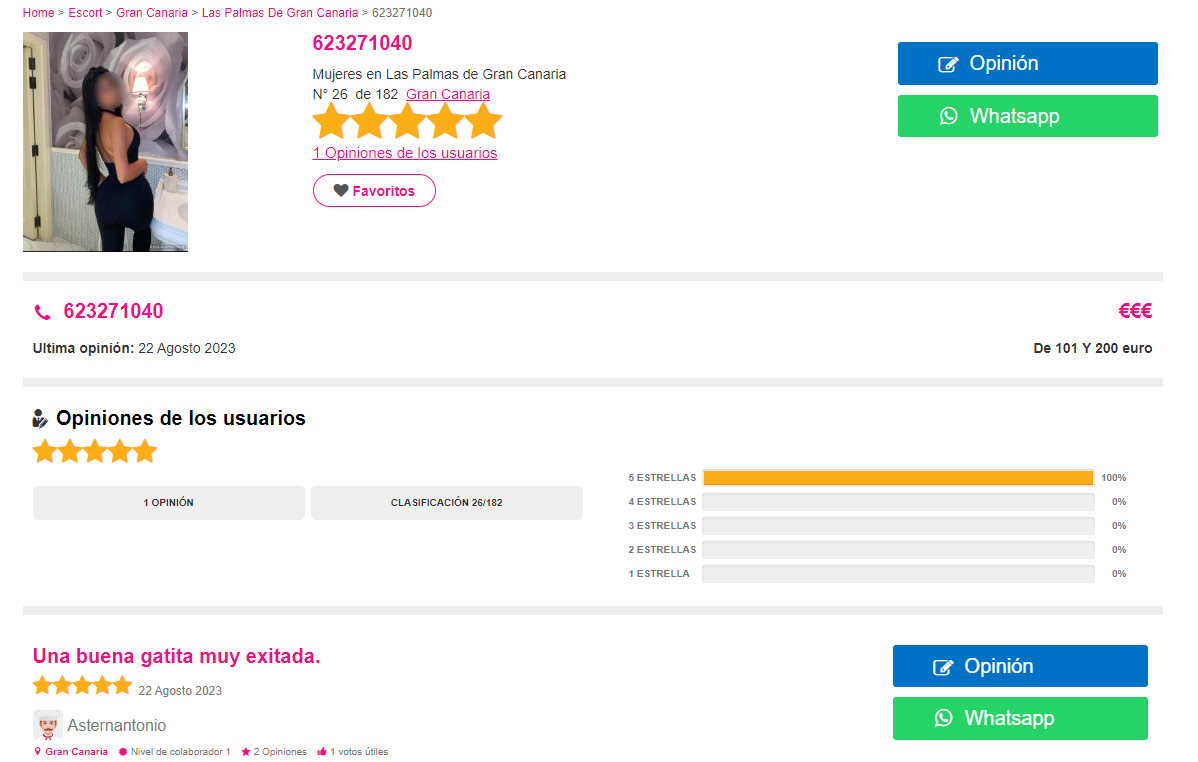Click the heart icon in Favoritos button
1198x762 pixels.
pos(341,190)
